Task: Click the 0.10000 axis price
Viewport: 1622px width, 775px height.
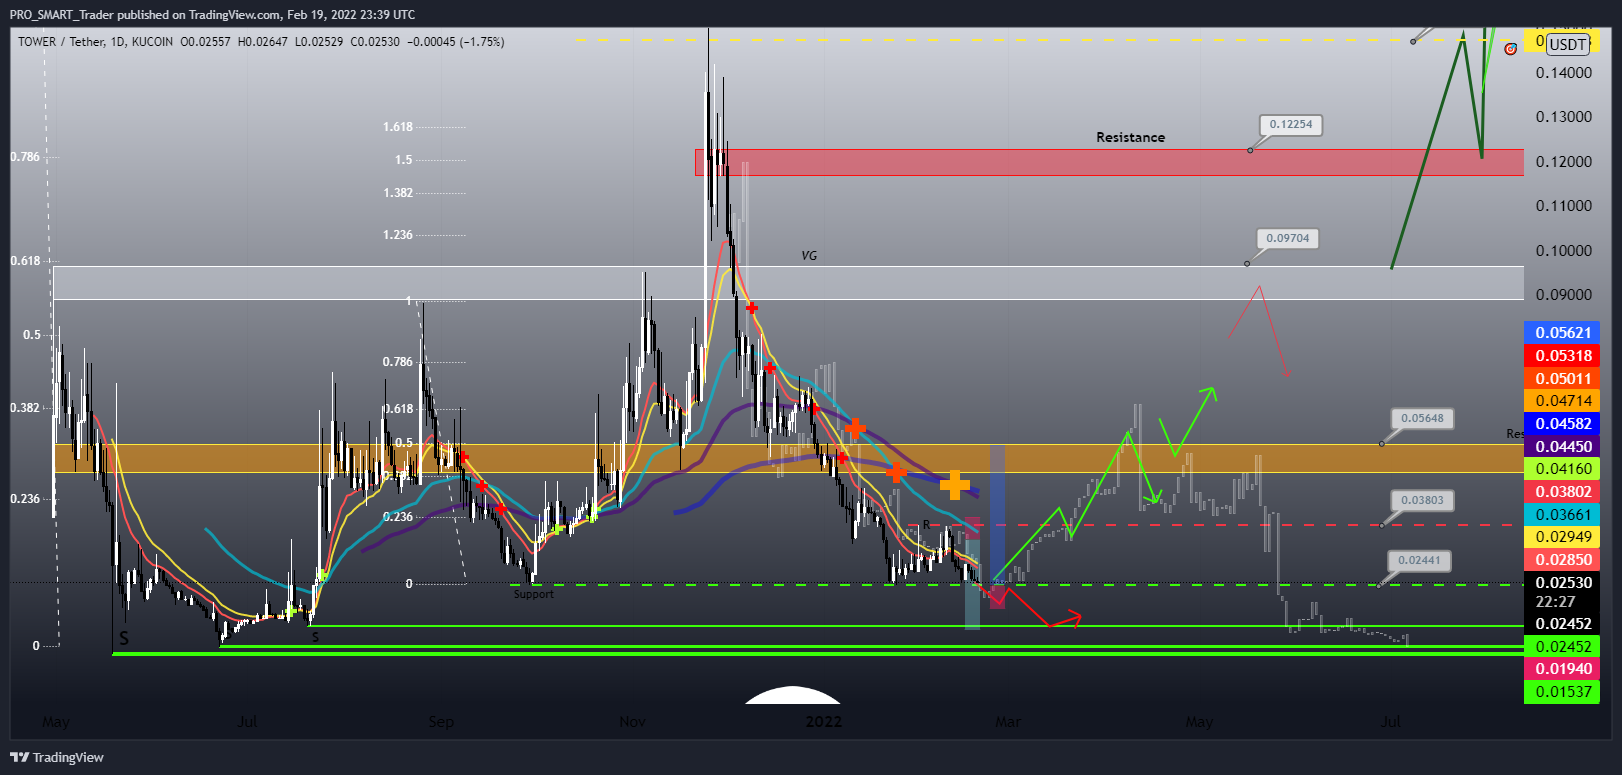Action: pos(1563,251)
